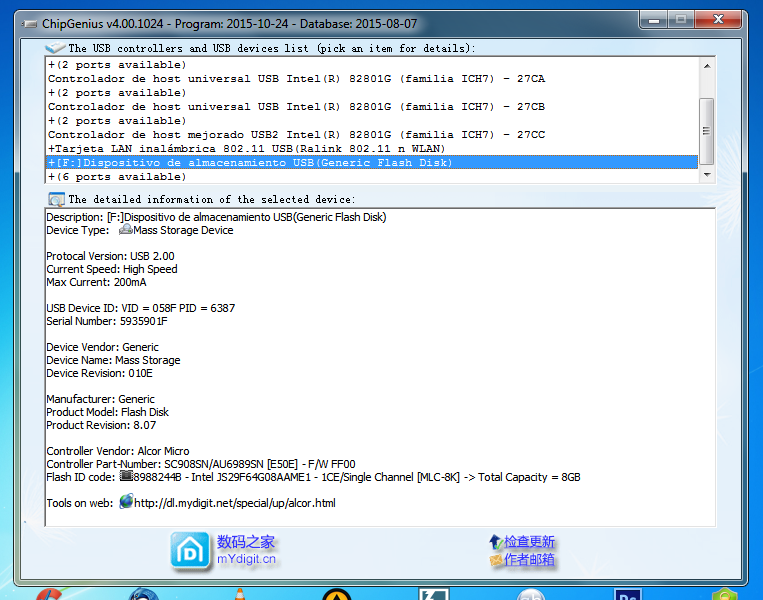The image size is (763, 600).
Task: Click the 'Max Current: 200mA' line
Action: 96,282
